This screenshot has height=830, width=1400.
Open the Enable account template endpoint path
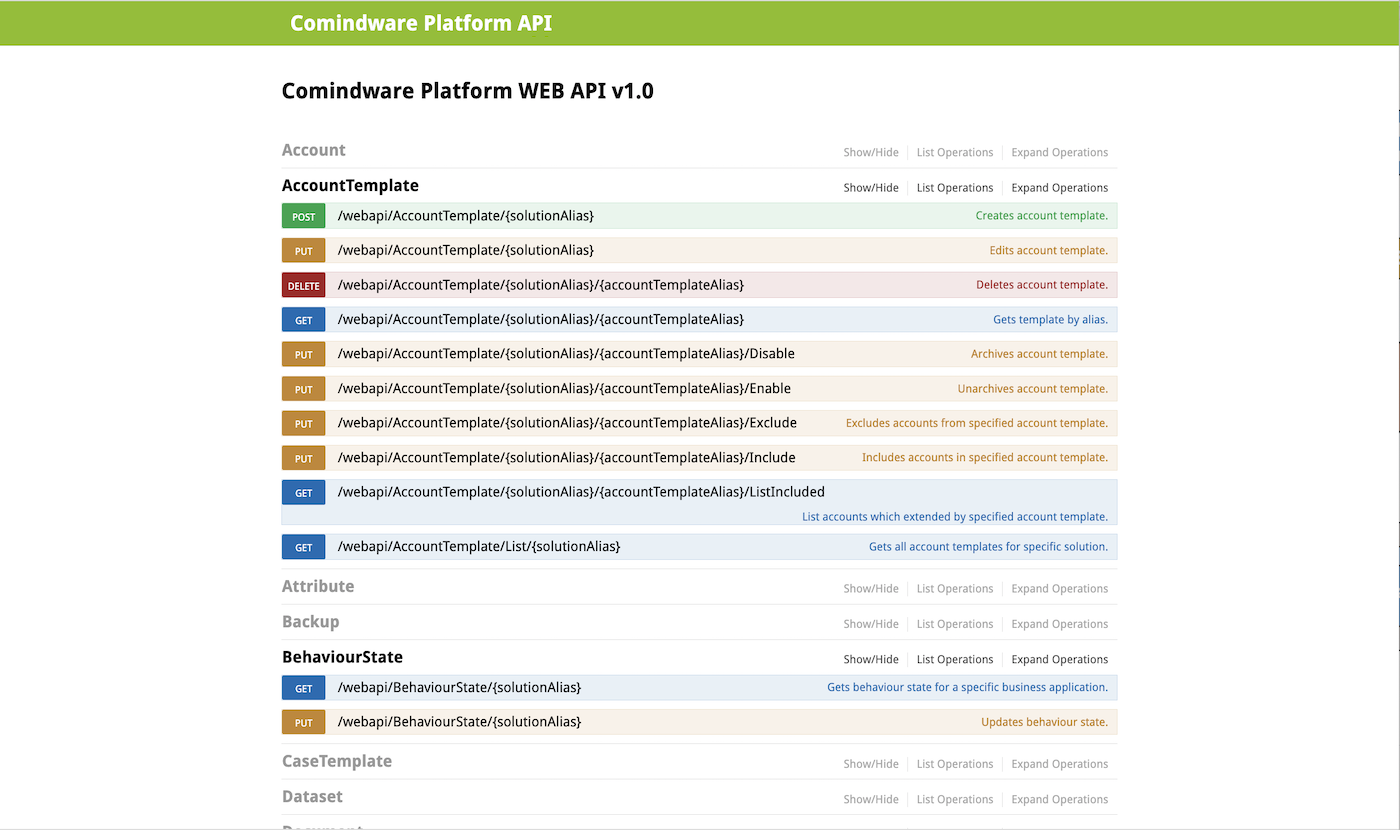(563, 389)
